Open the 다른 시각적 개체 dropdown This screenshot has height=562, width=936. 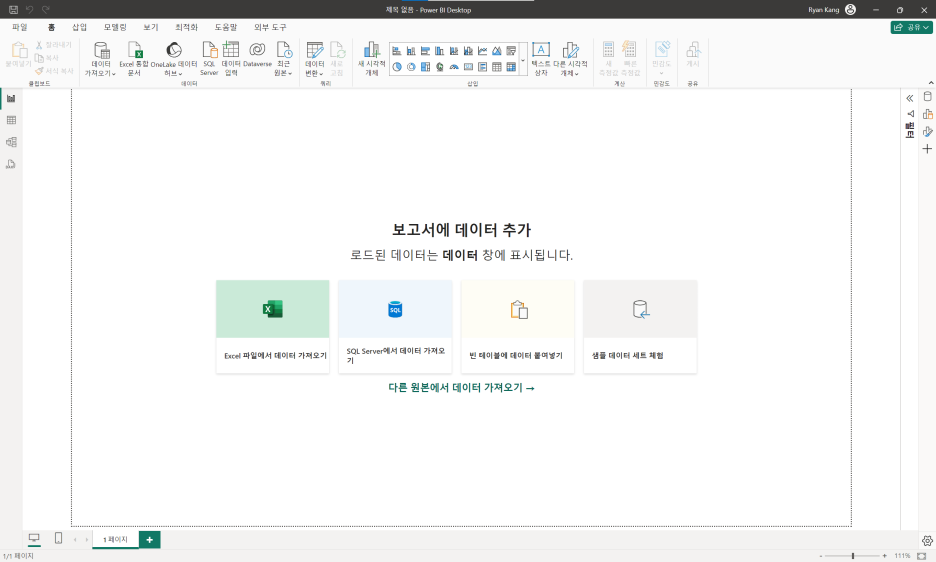(x=570, y=59)
